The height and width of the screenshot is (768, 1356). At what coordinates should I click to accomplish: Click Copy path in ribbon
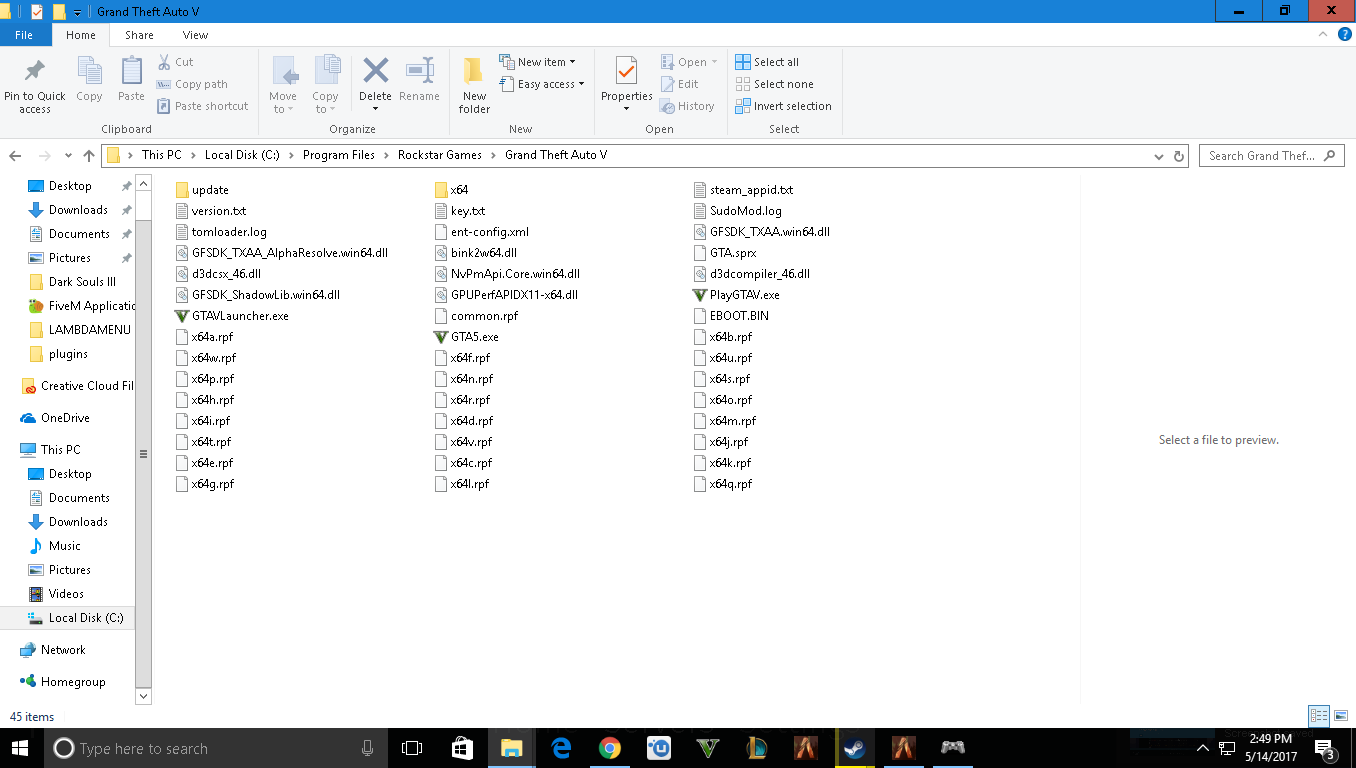[192, 84]
